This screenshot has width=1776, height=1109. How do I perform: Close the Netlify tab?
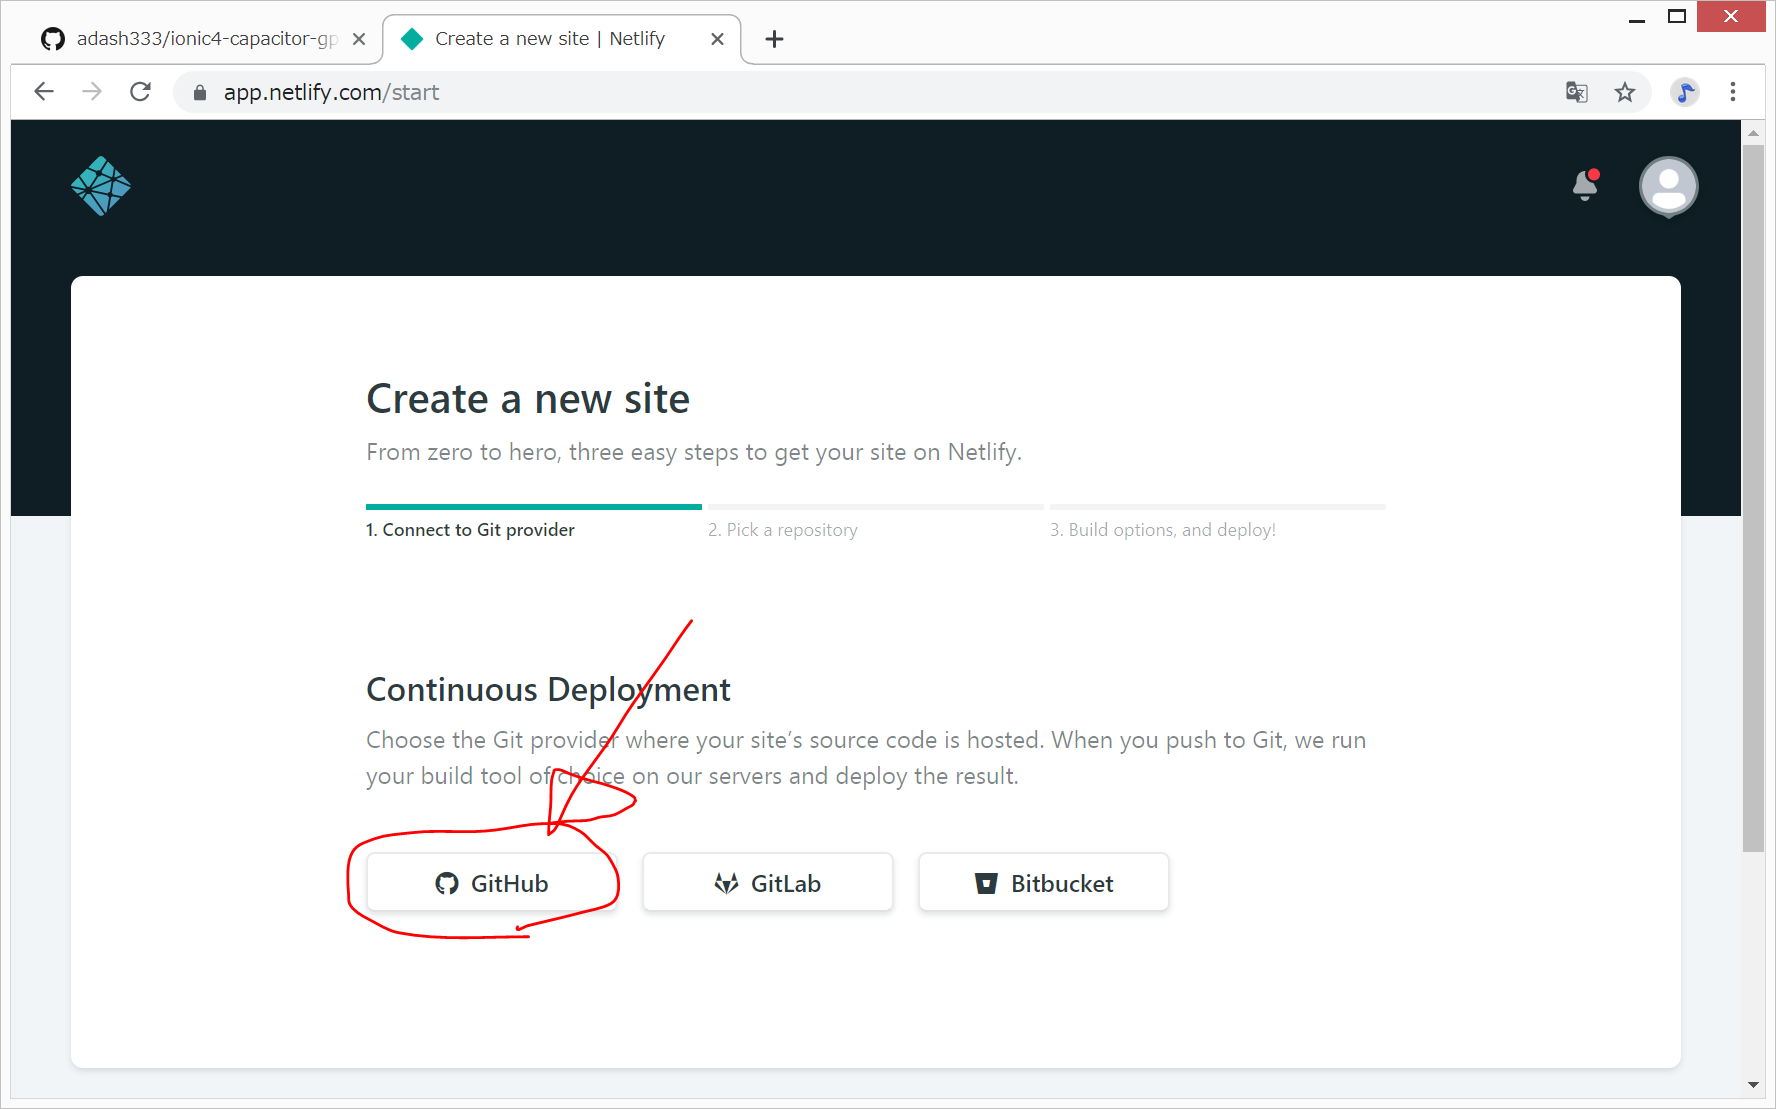tap(717, 39)
